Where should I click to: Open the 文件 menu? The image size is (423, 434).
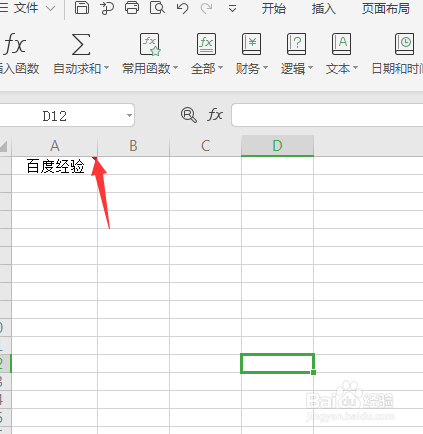26,8
